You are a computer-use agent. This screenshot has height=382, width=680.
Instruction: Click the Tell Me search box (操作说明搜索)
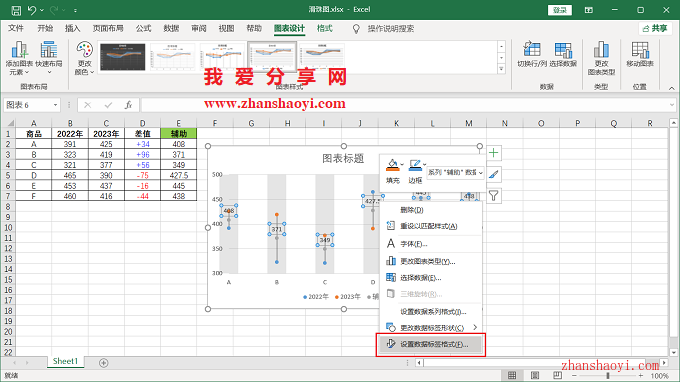pos(391,29)
